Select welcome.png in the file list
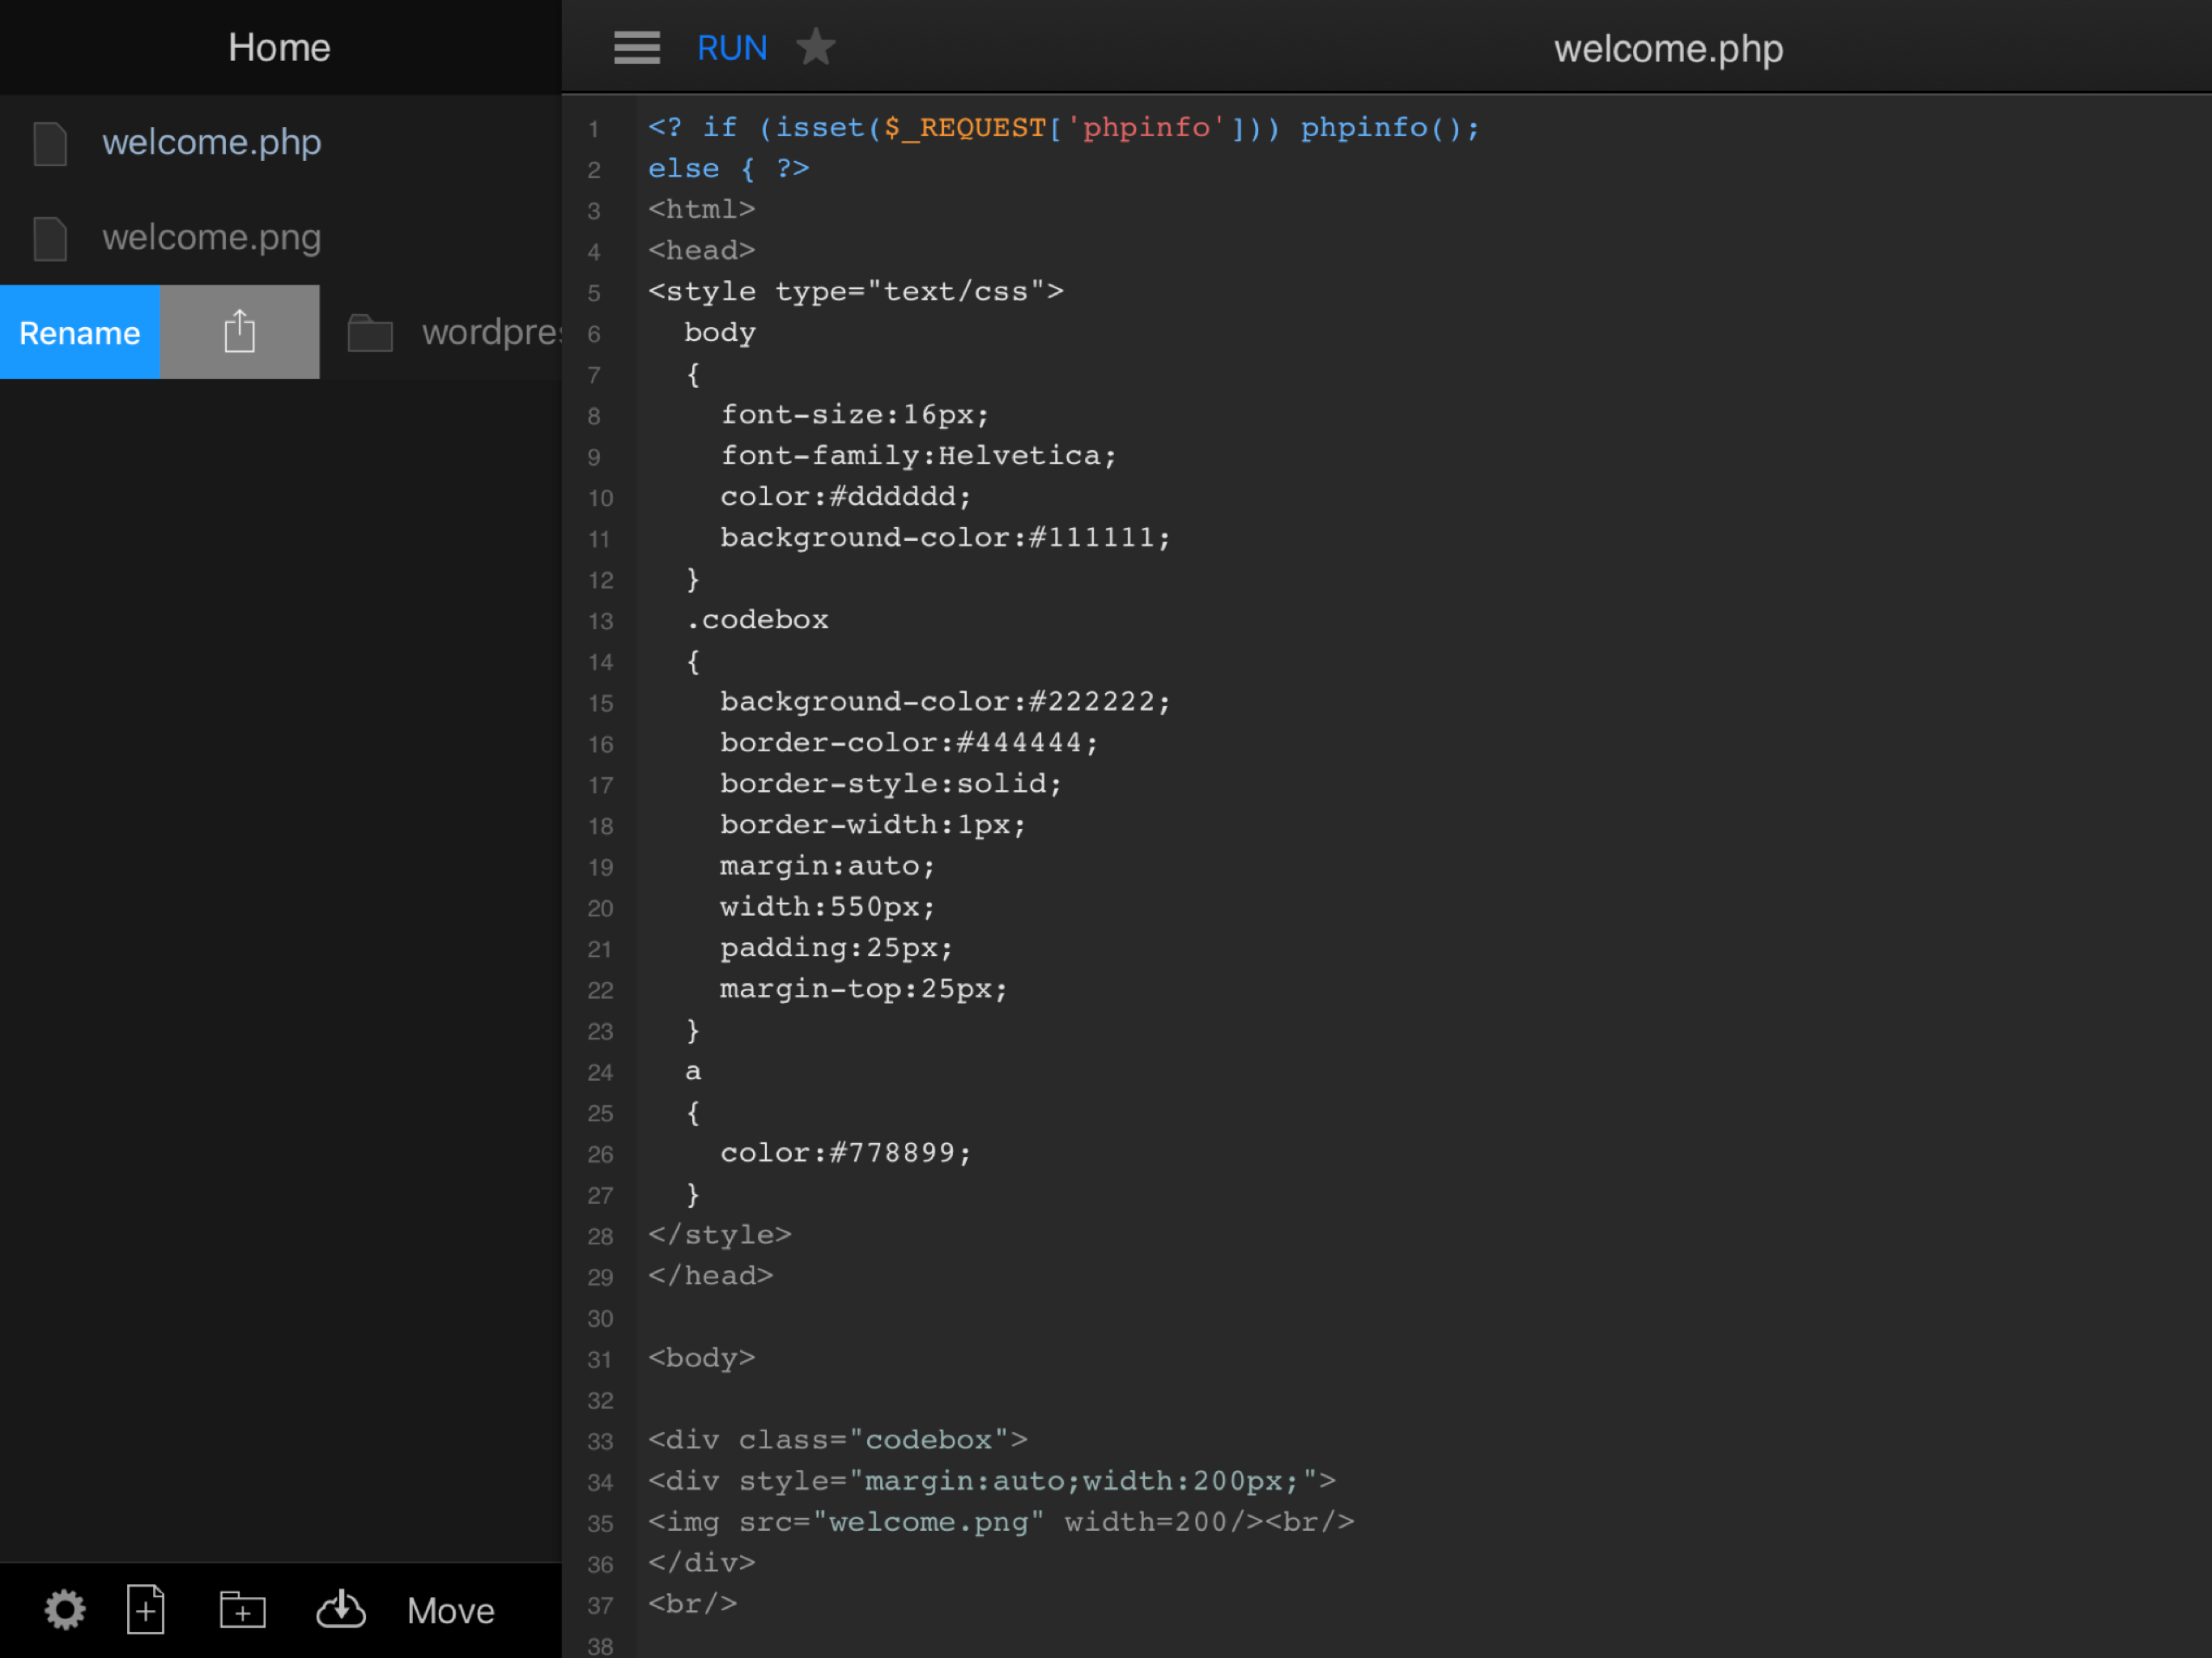2212x1658 pixels. (211, 237)
